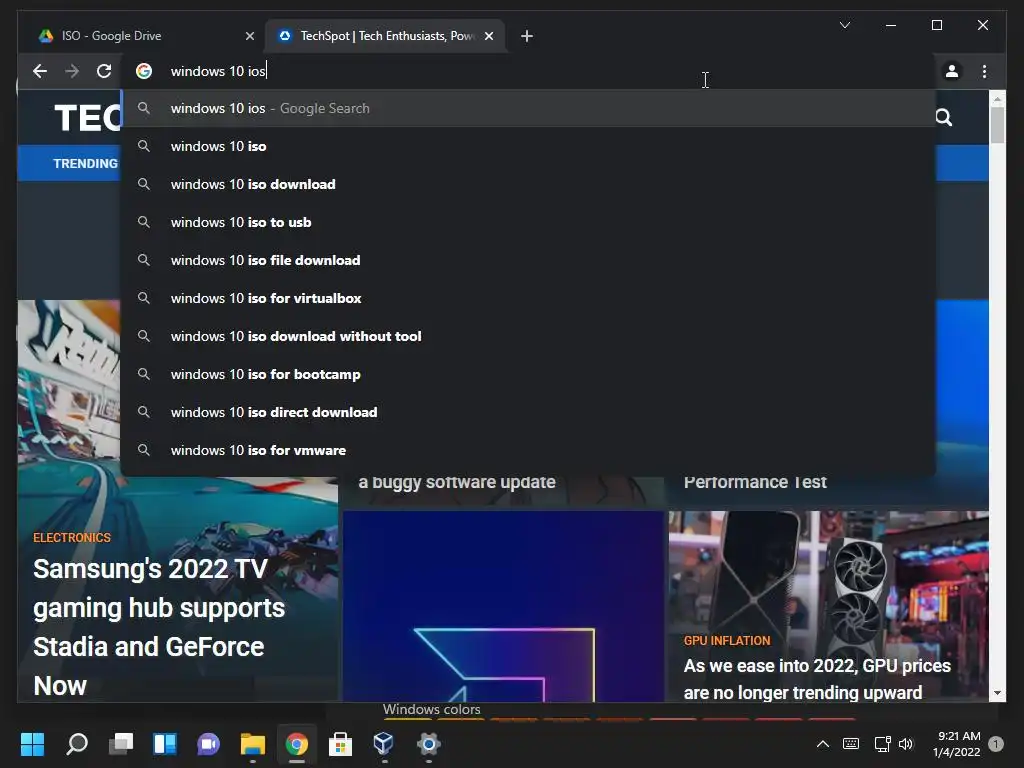Select 'windows 10 iso for bootcamp' suggestion
The image size is (1024, 768).
[x=528, y=374]
